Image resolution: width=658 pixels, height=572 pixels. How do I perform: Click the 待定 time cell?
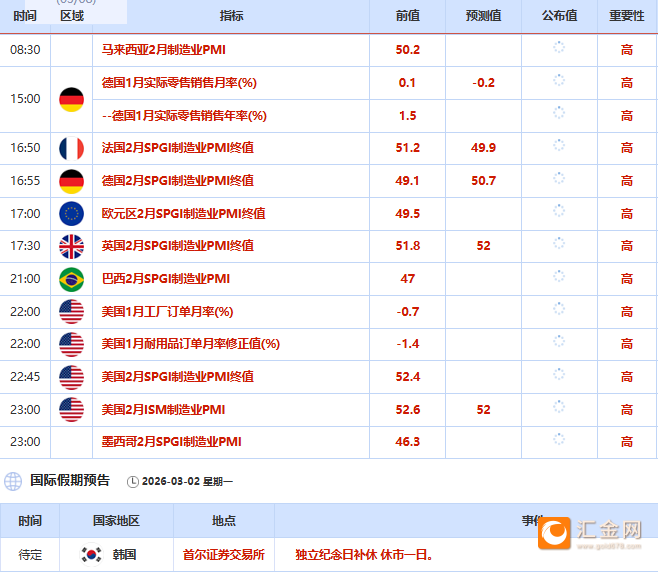[x=30, y=555]
